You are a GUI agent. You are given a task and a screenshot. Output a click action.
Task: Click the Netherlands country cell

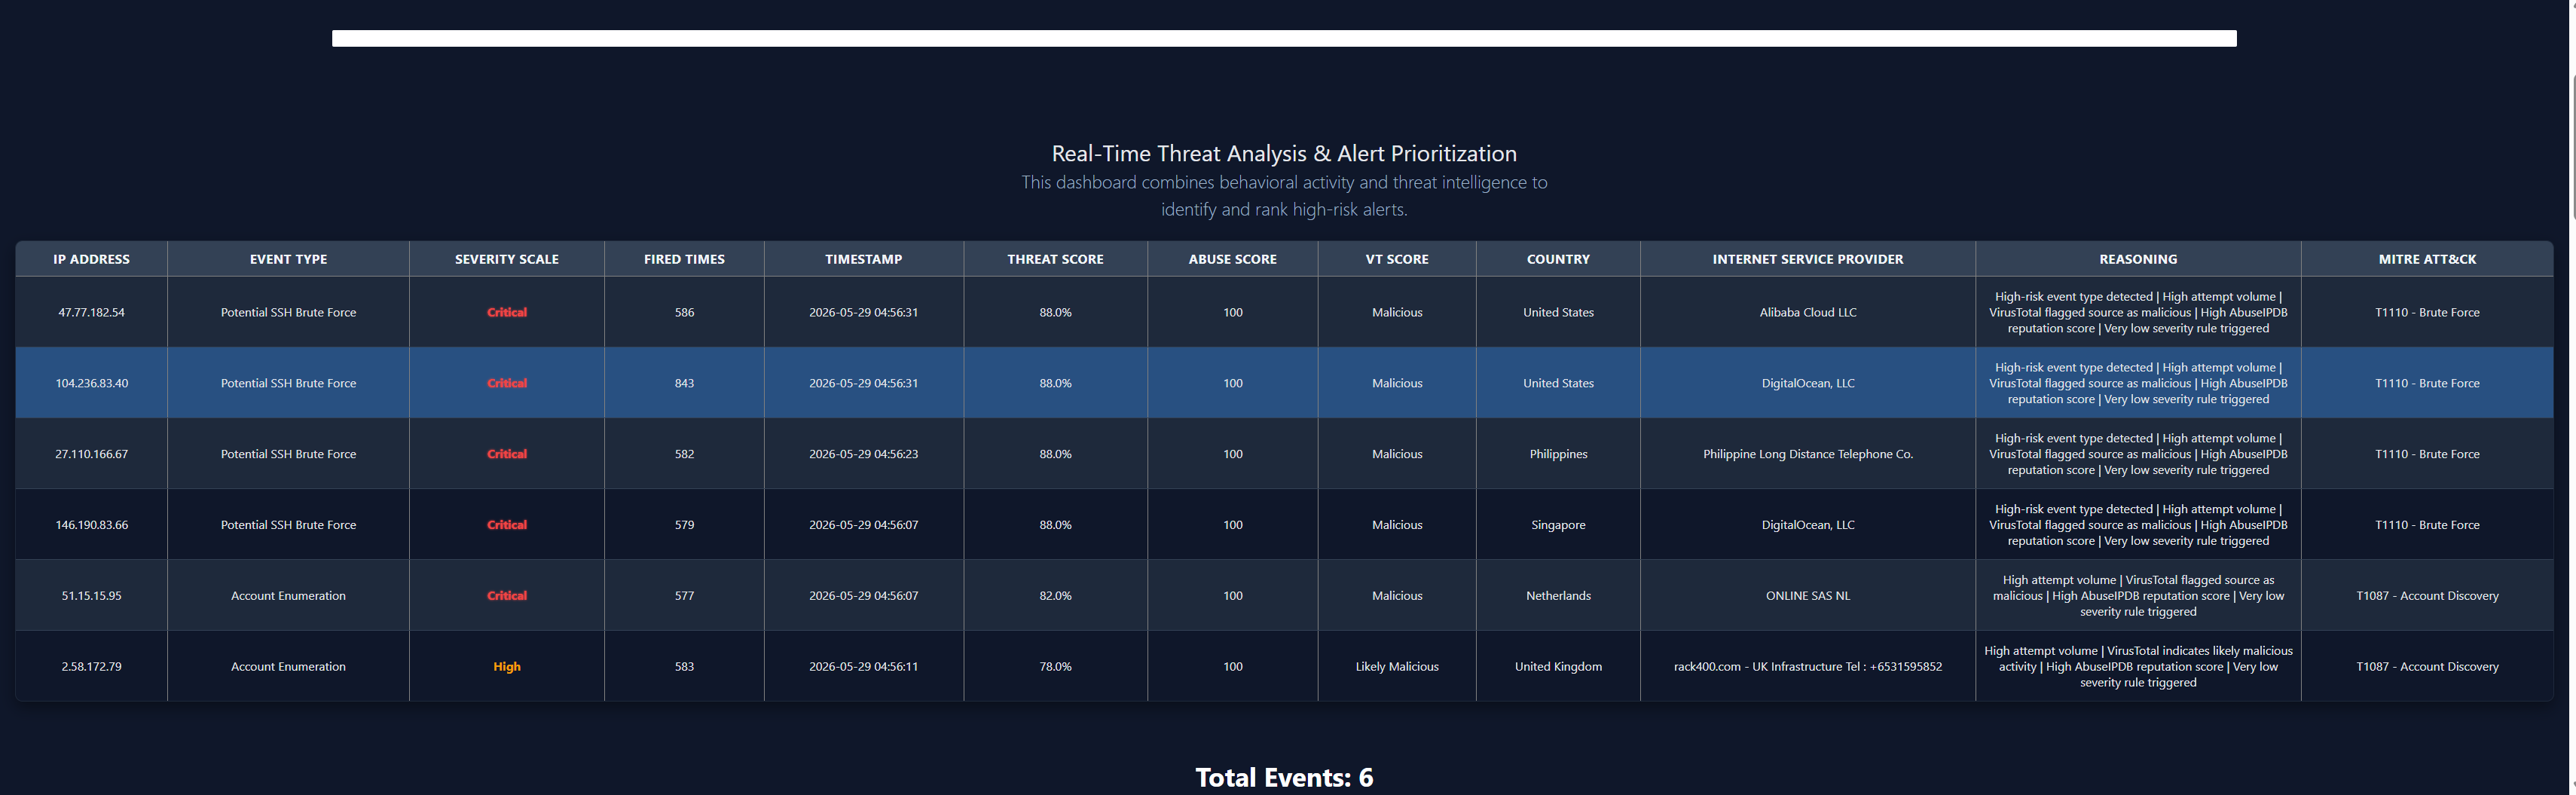click(x=1558, y=596)
